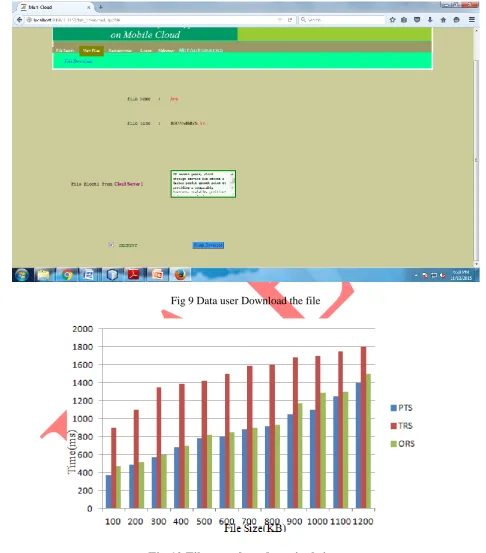Show hidden system tray icons arrow
The image size is (486, 553).
(x=416, y=275)
